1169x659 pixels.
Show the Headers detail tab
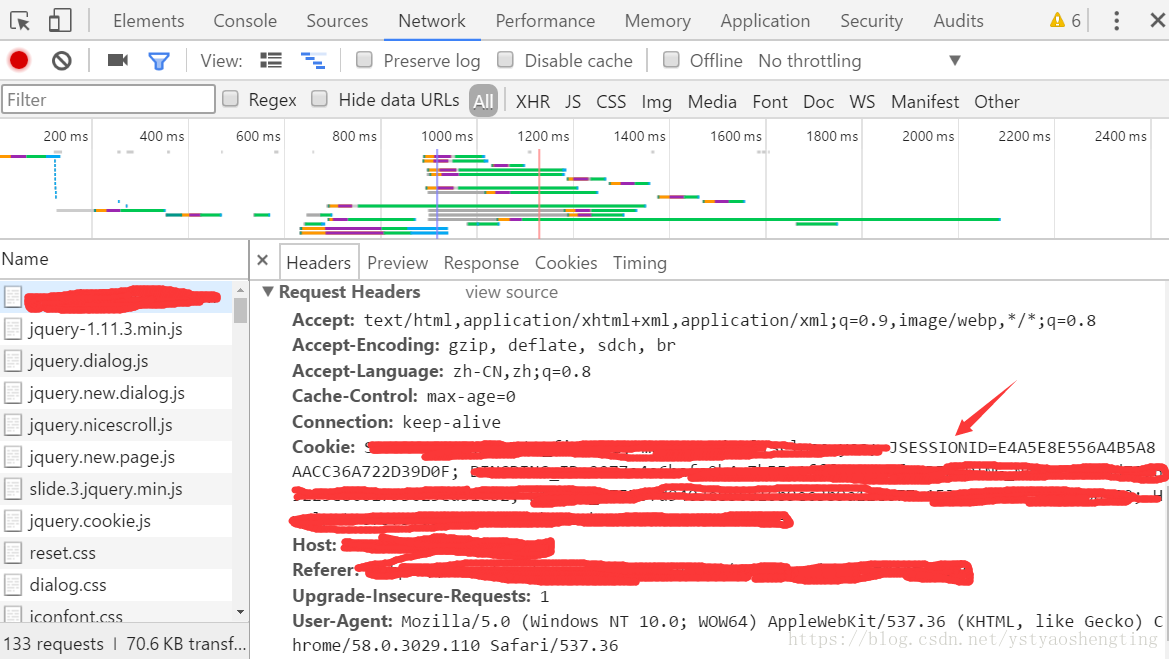pos(318,263)
